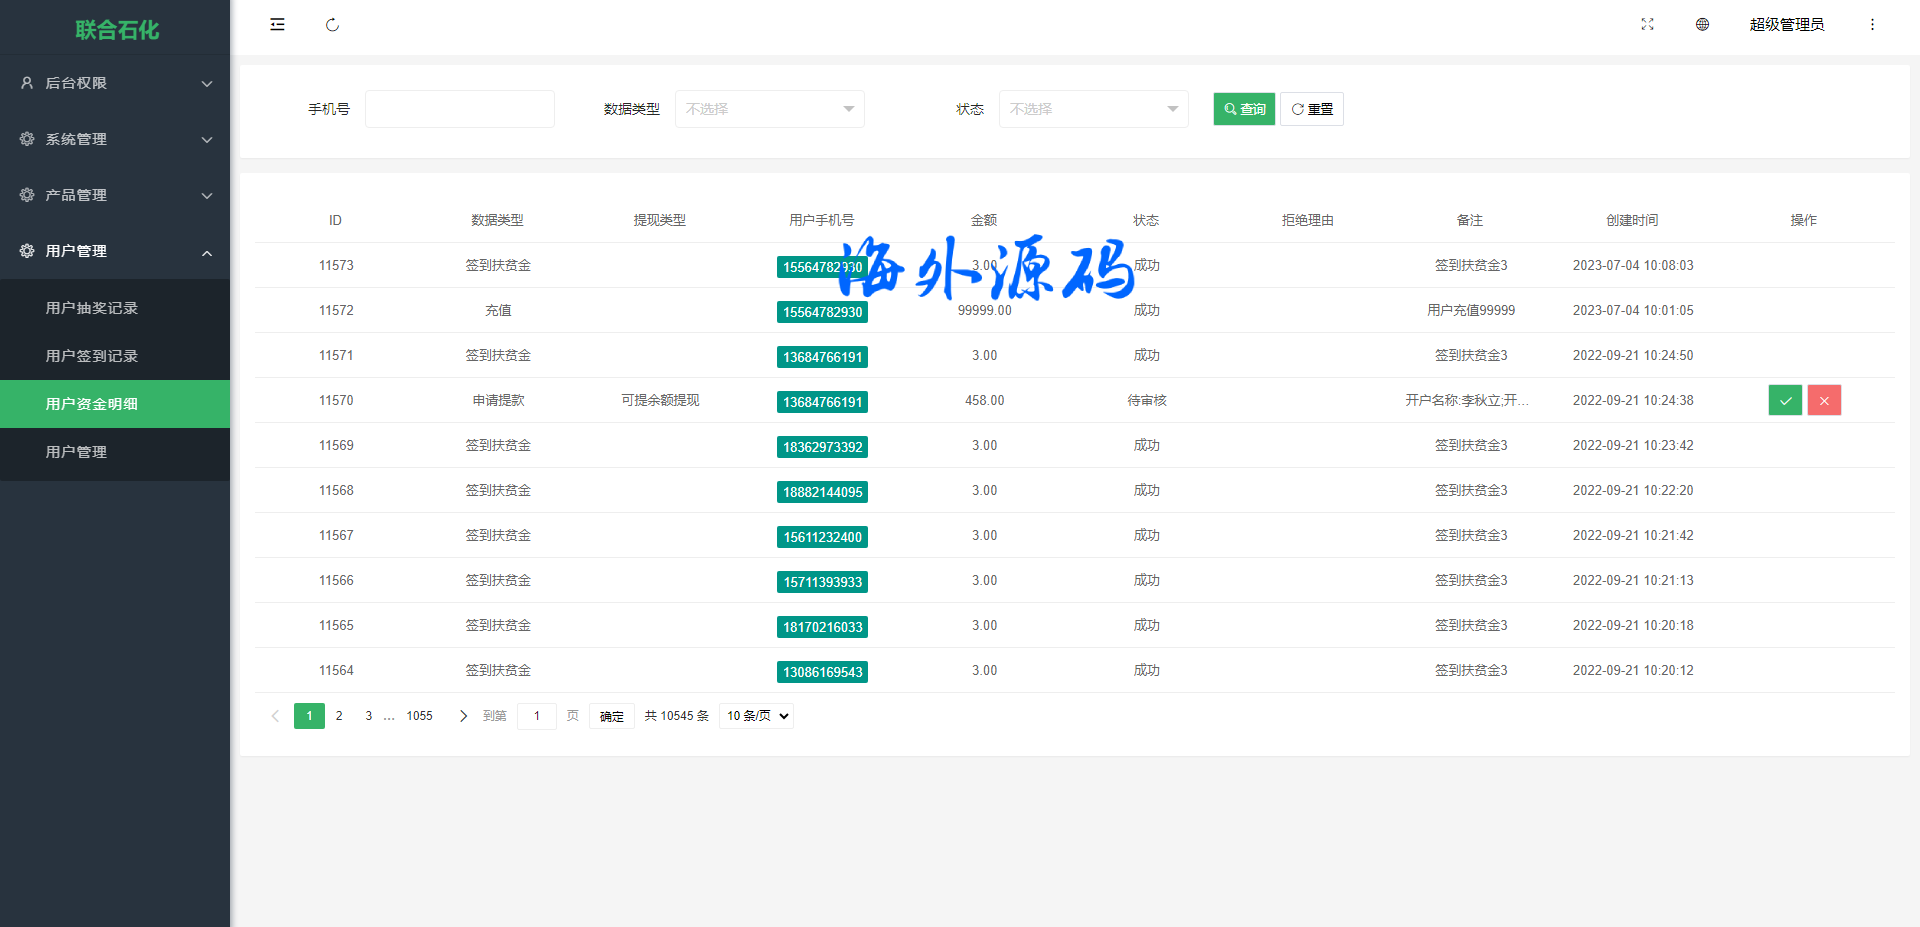1920x927 pixels.
Task: Reject withdrawal 11570 with red X
Action: point(1824,400)
